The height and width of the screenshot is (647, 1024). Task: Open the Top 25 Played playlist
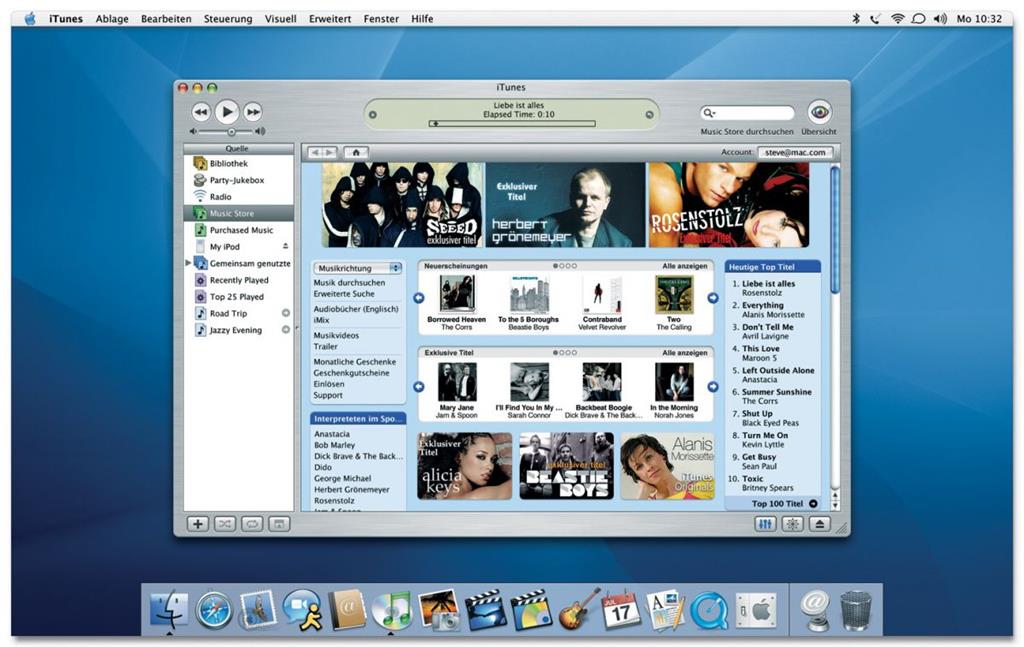238,296
